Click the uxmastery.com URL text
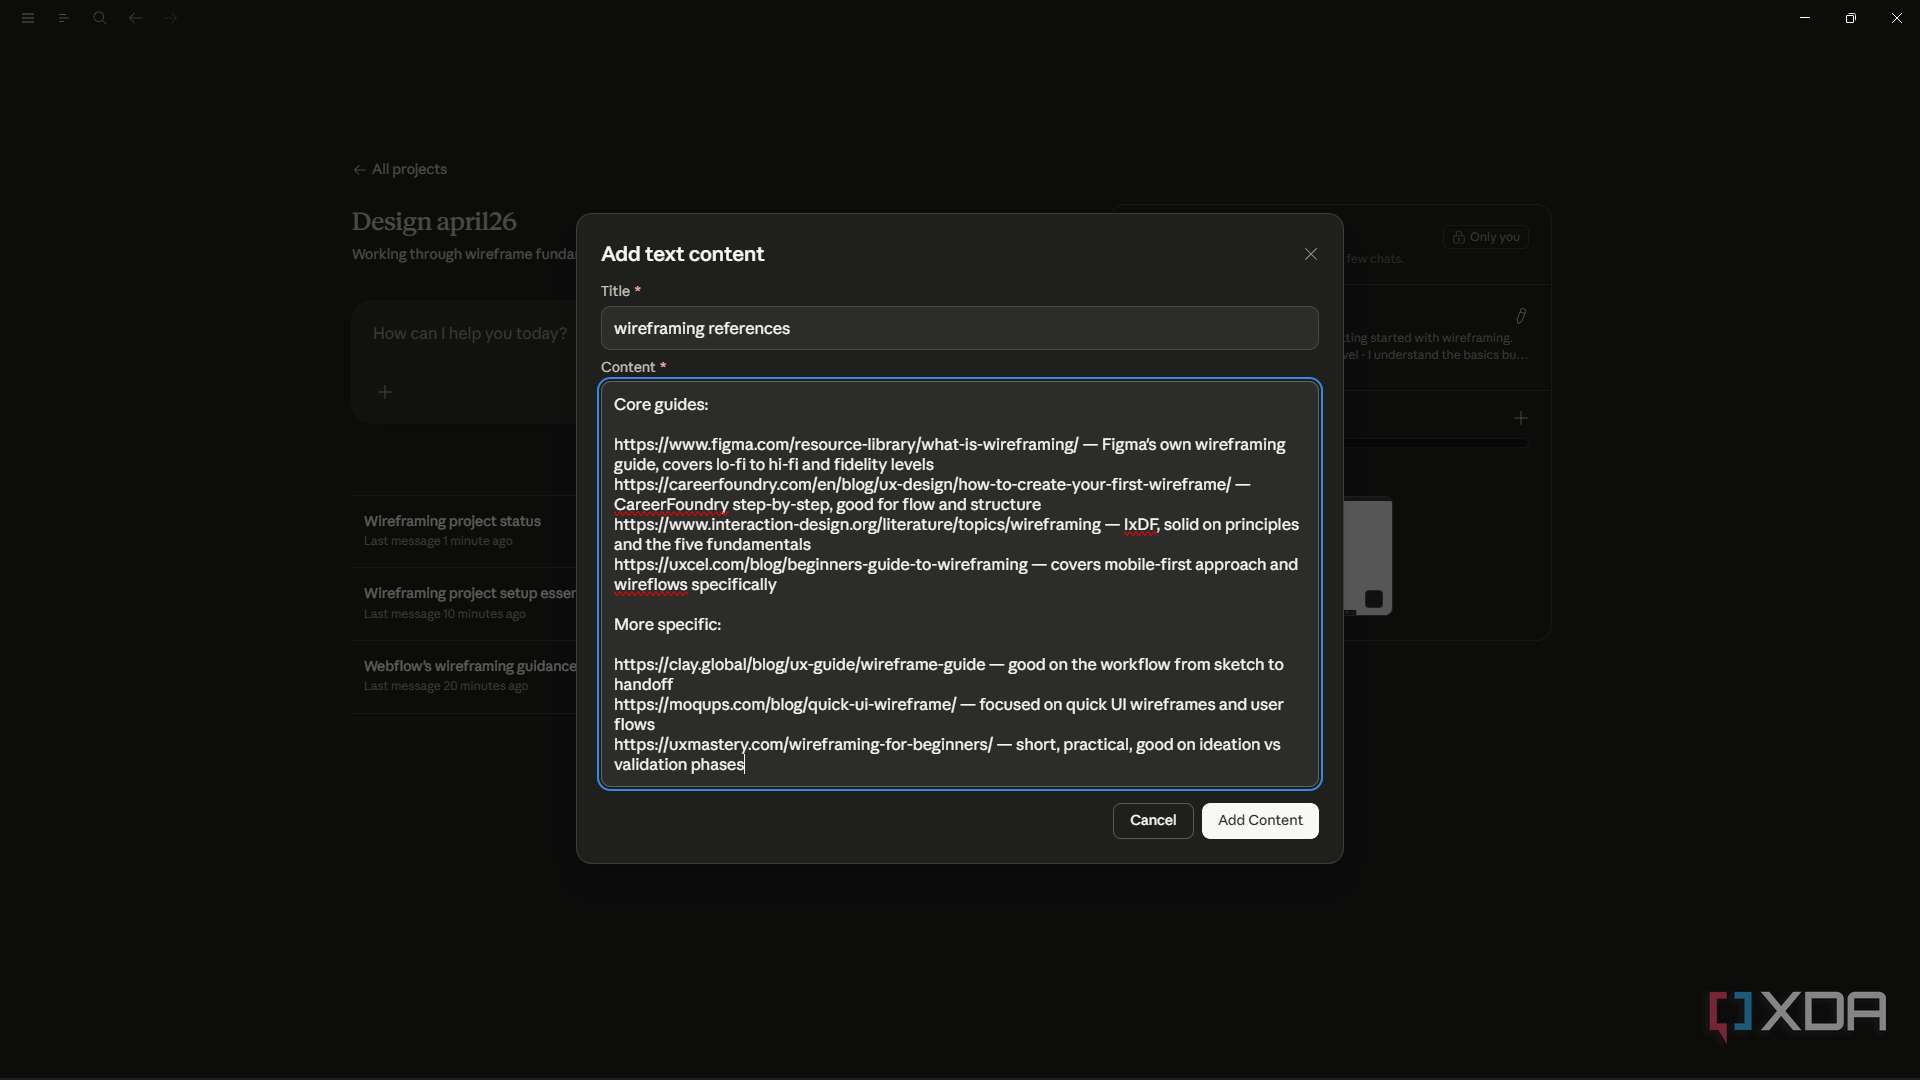Screen dimensions: 1920x1080 click(x=803, y=744)
